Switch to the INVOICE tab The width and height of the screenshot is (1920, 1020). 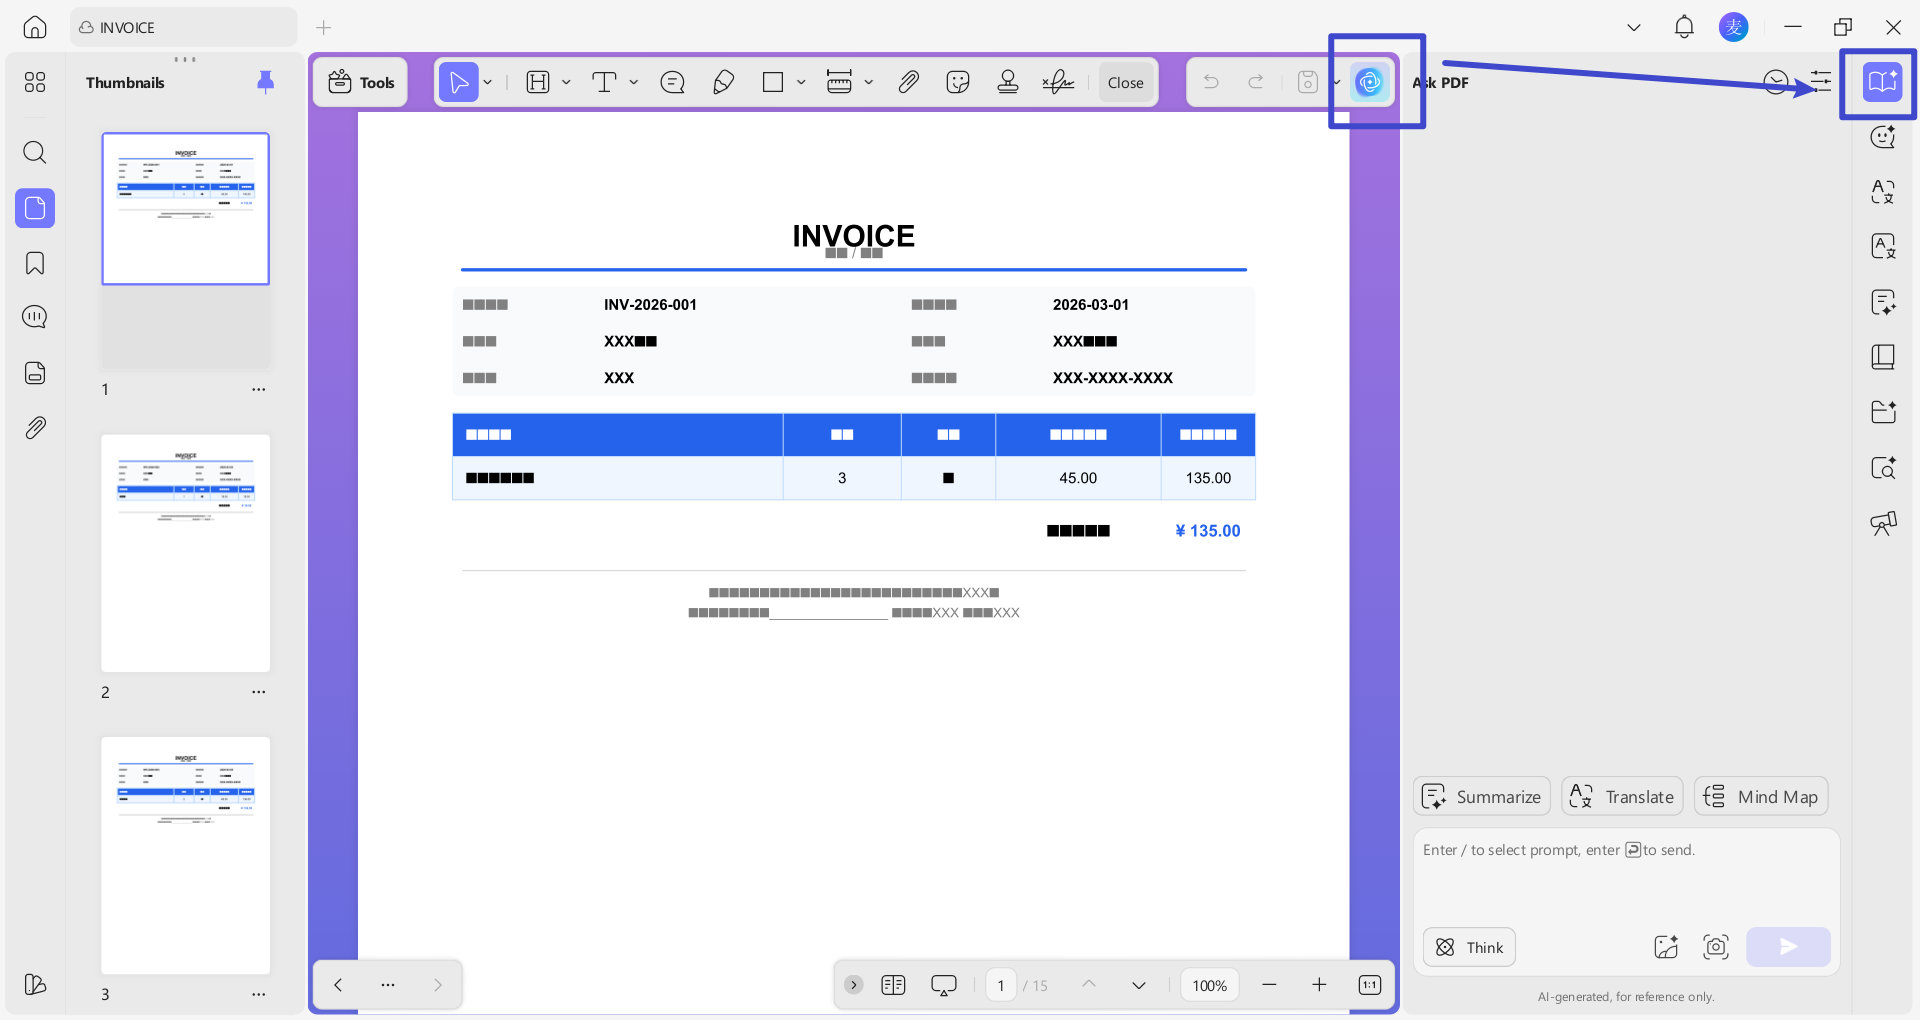coord(183,27)
